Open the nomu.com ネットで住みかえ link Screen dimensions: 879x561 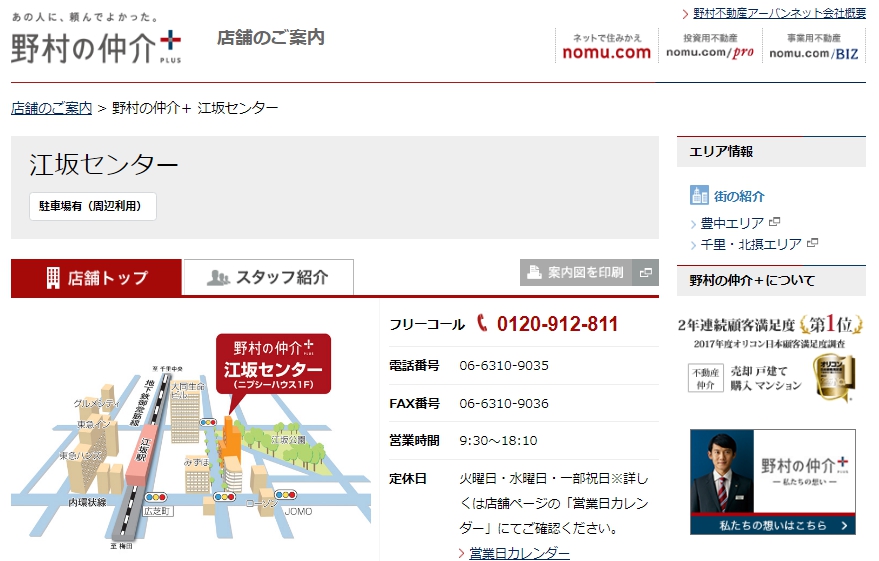pyautogui.click(x=607, y=46)
